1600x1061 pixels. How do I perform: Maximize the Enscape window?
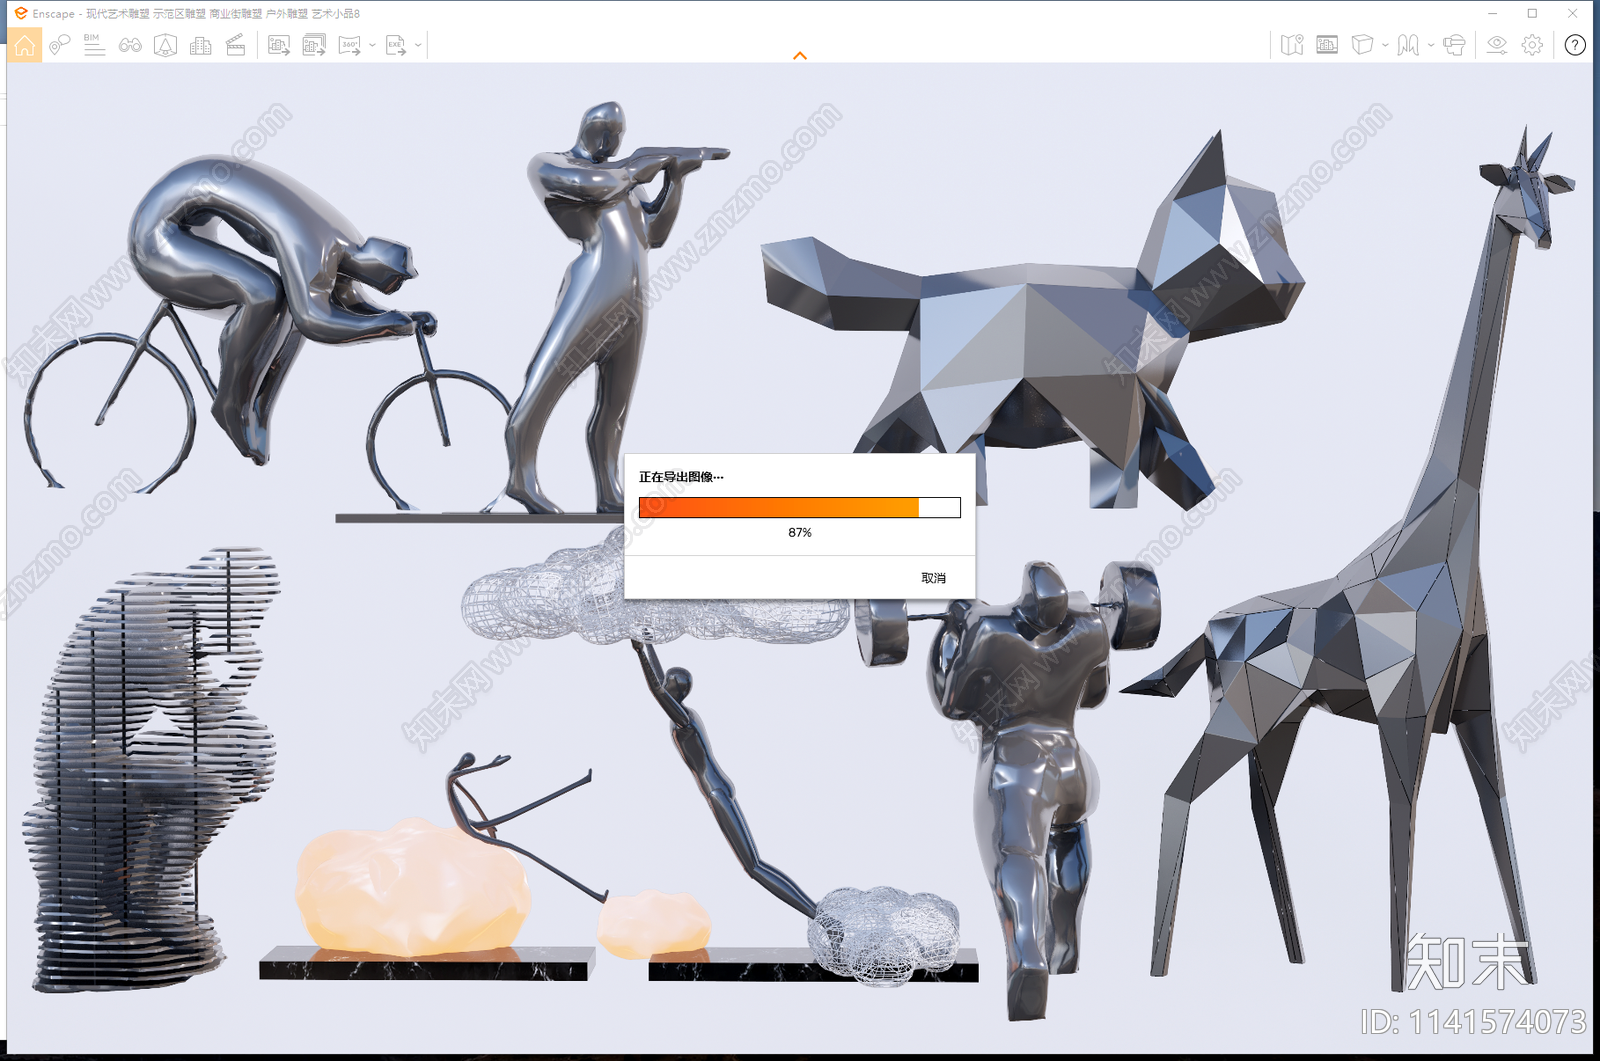click(1532, 13)
